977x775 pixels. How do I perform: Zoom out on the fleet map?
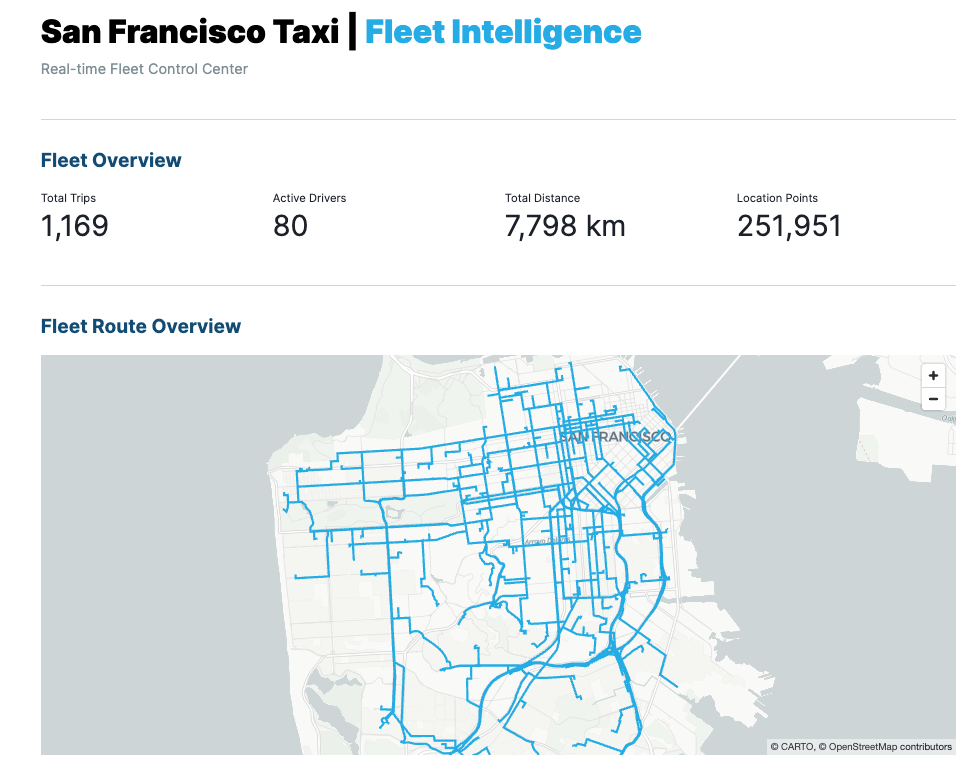click(933, 399)
